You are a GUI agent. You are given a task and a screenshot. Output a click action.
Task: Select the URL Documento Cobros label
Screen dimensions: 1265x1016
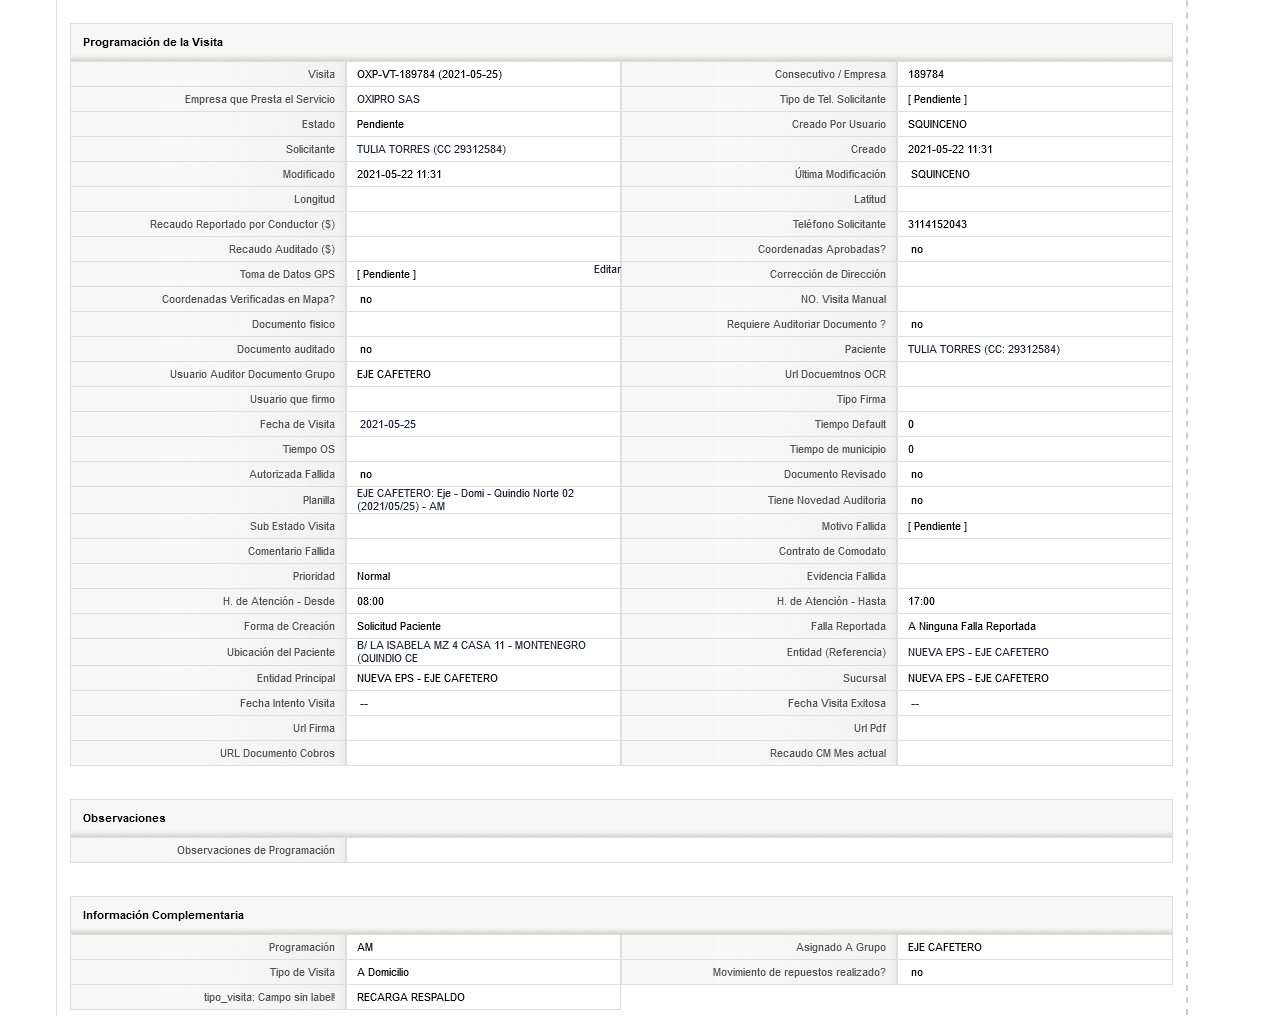pyautogui.click(x=277, y=753)
